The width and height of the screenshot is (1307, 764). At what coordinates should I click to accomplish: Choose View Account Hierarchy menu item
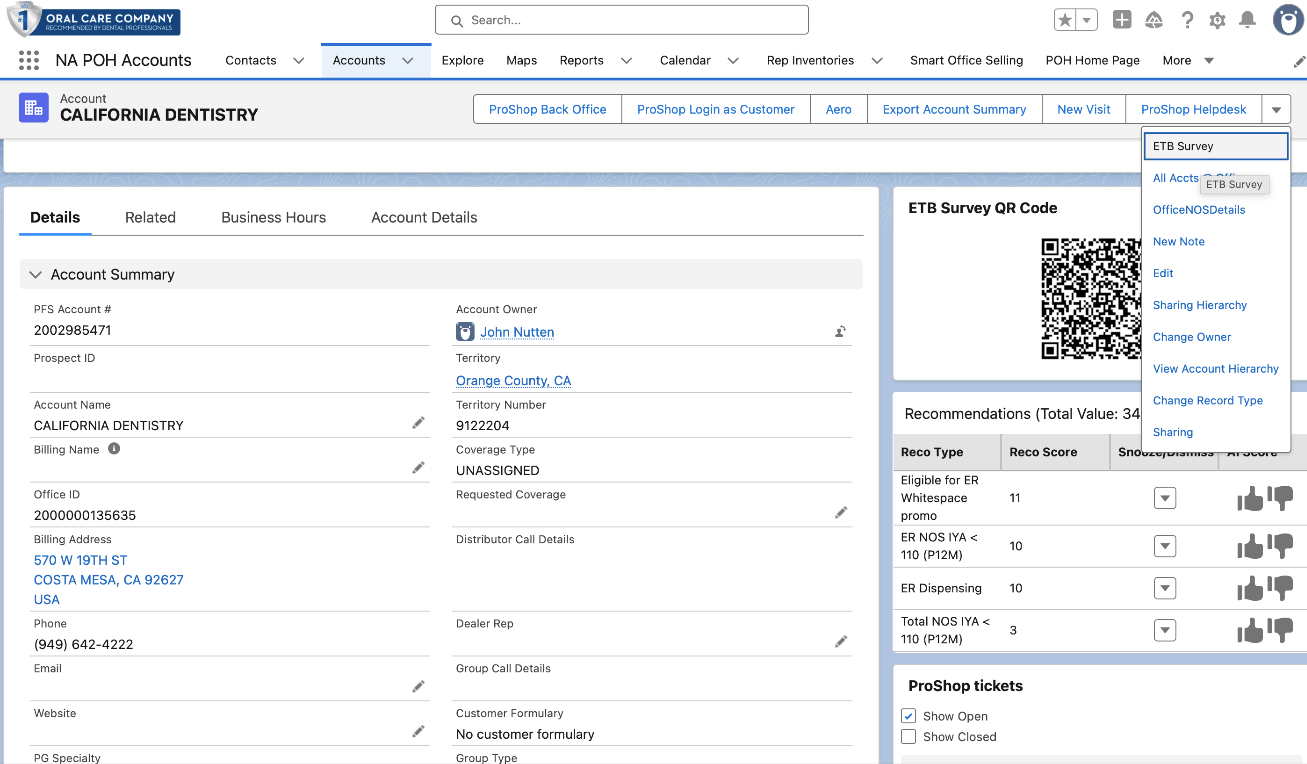(1216, 369)
